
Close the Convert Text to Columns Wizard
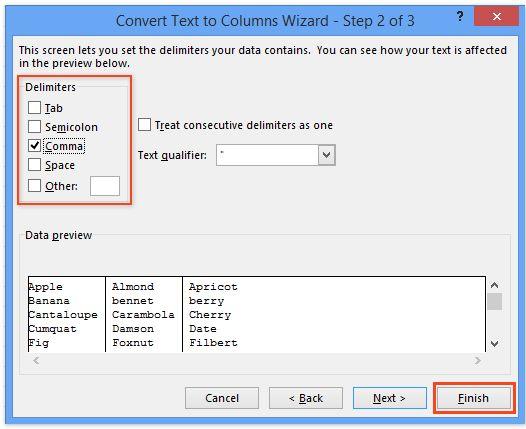click(496, 16)
